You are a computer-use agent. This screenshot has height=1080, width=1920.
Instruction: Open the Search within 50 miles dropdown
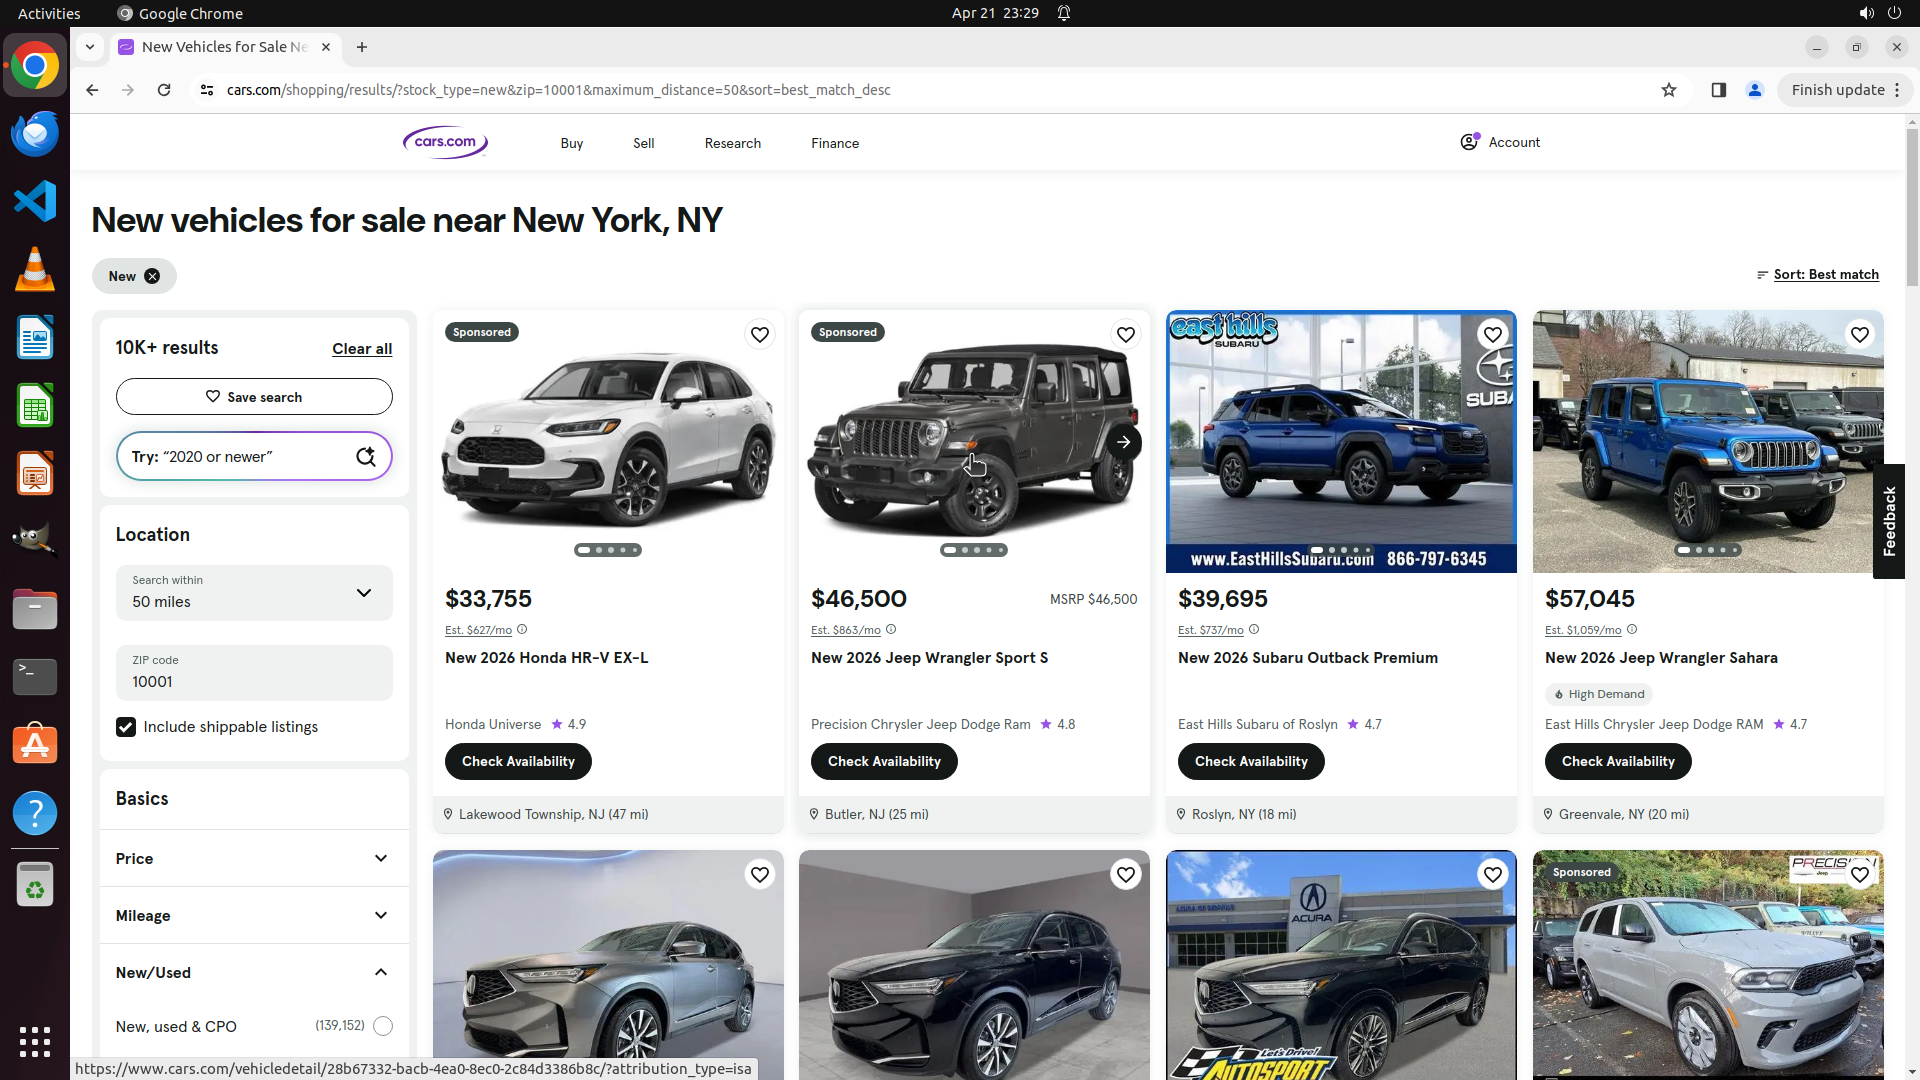pyautogui.click(x=254, y=593)
